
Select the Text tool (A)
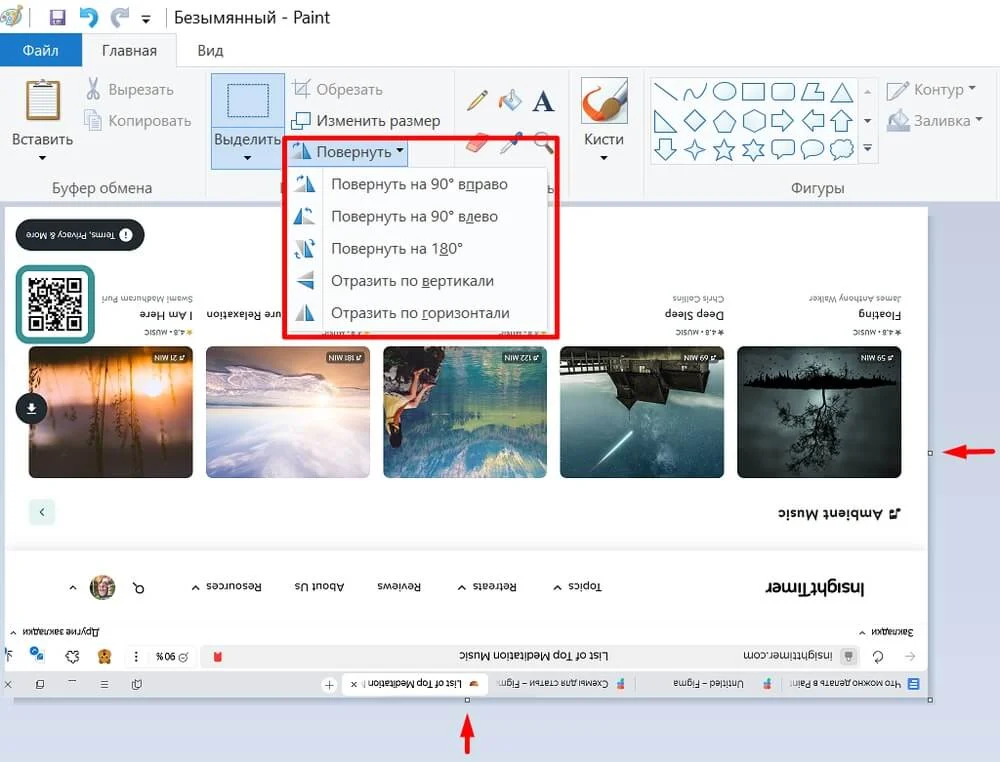click(543, 101)
